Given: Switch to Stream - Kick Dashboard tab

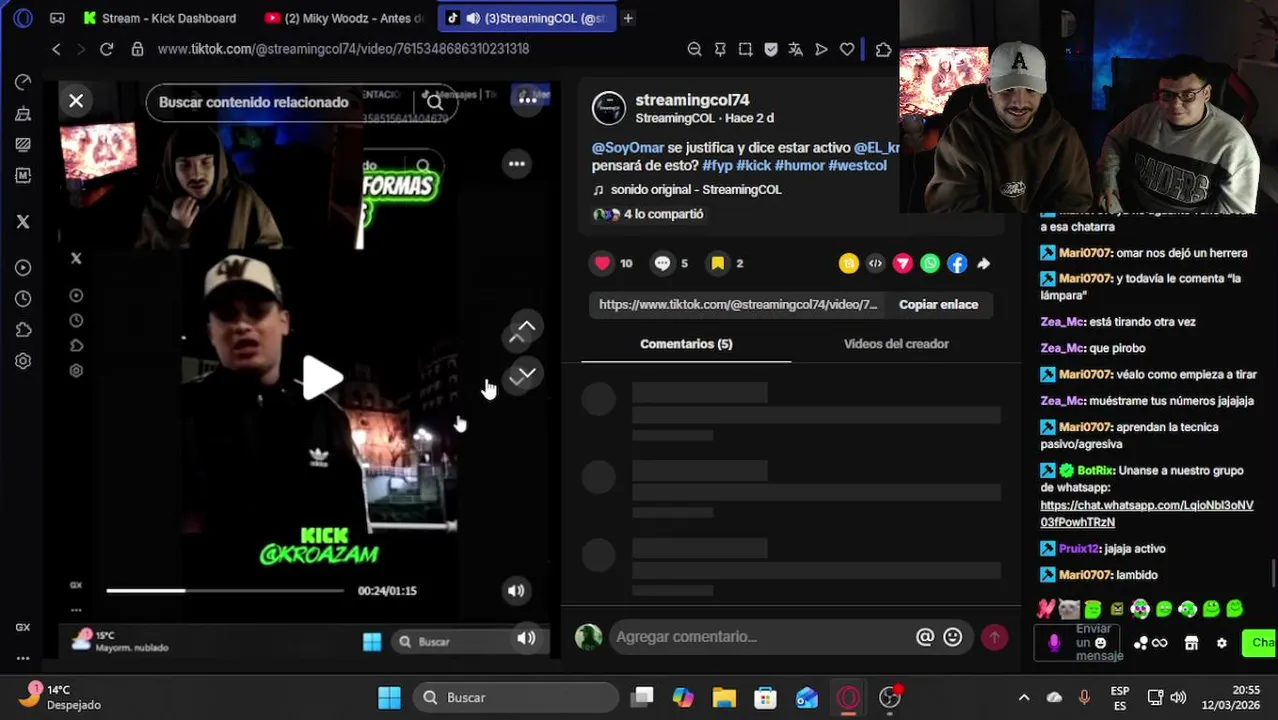Looking at the screenshot, I should (160, 18).
